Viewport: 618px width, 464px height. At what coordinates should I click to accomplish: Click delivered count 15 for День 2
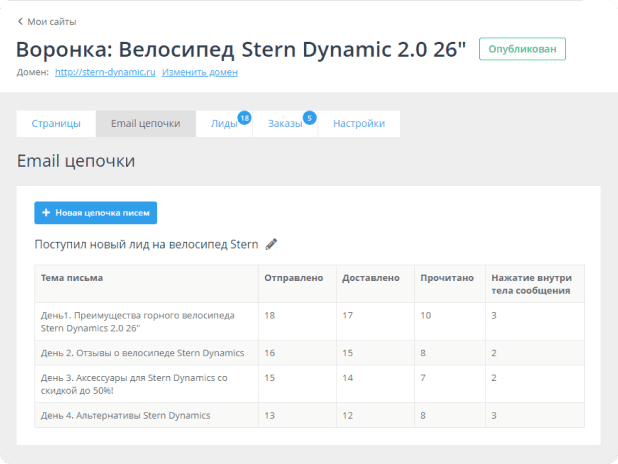(348, 353)
